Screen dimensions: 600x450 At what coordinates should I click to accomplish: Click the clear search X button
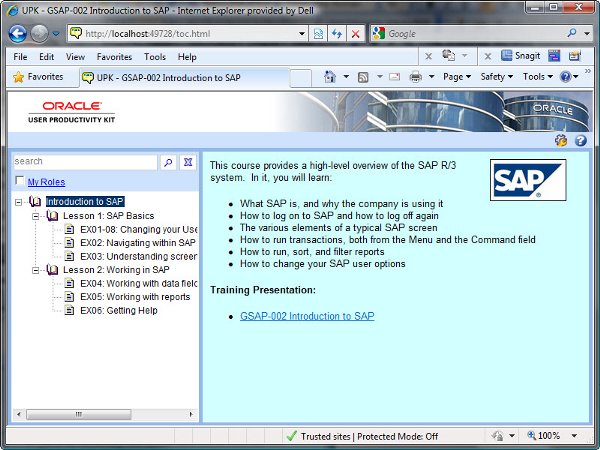(188, 162)
